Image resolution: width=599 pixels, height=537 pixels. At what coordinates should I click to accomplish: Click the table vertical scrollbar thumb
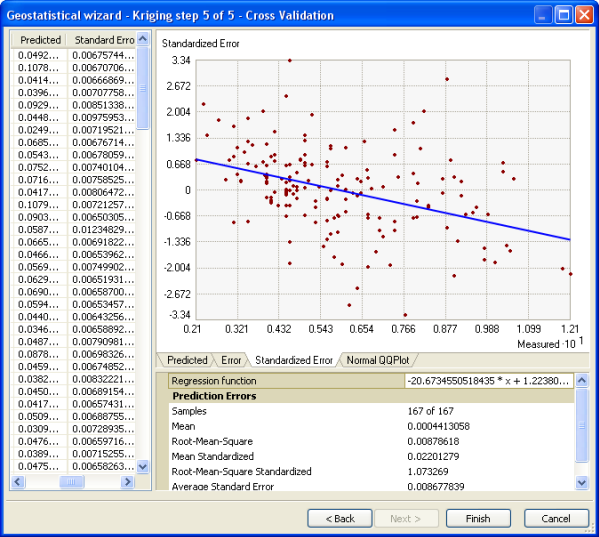(142, 88)
